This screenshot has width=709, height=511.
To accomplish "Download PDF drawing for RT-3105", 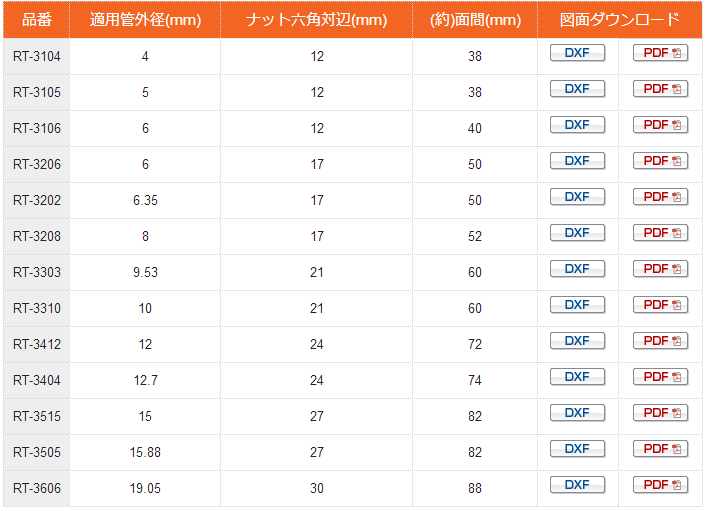I will 661,89.
